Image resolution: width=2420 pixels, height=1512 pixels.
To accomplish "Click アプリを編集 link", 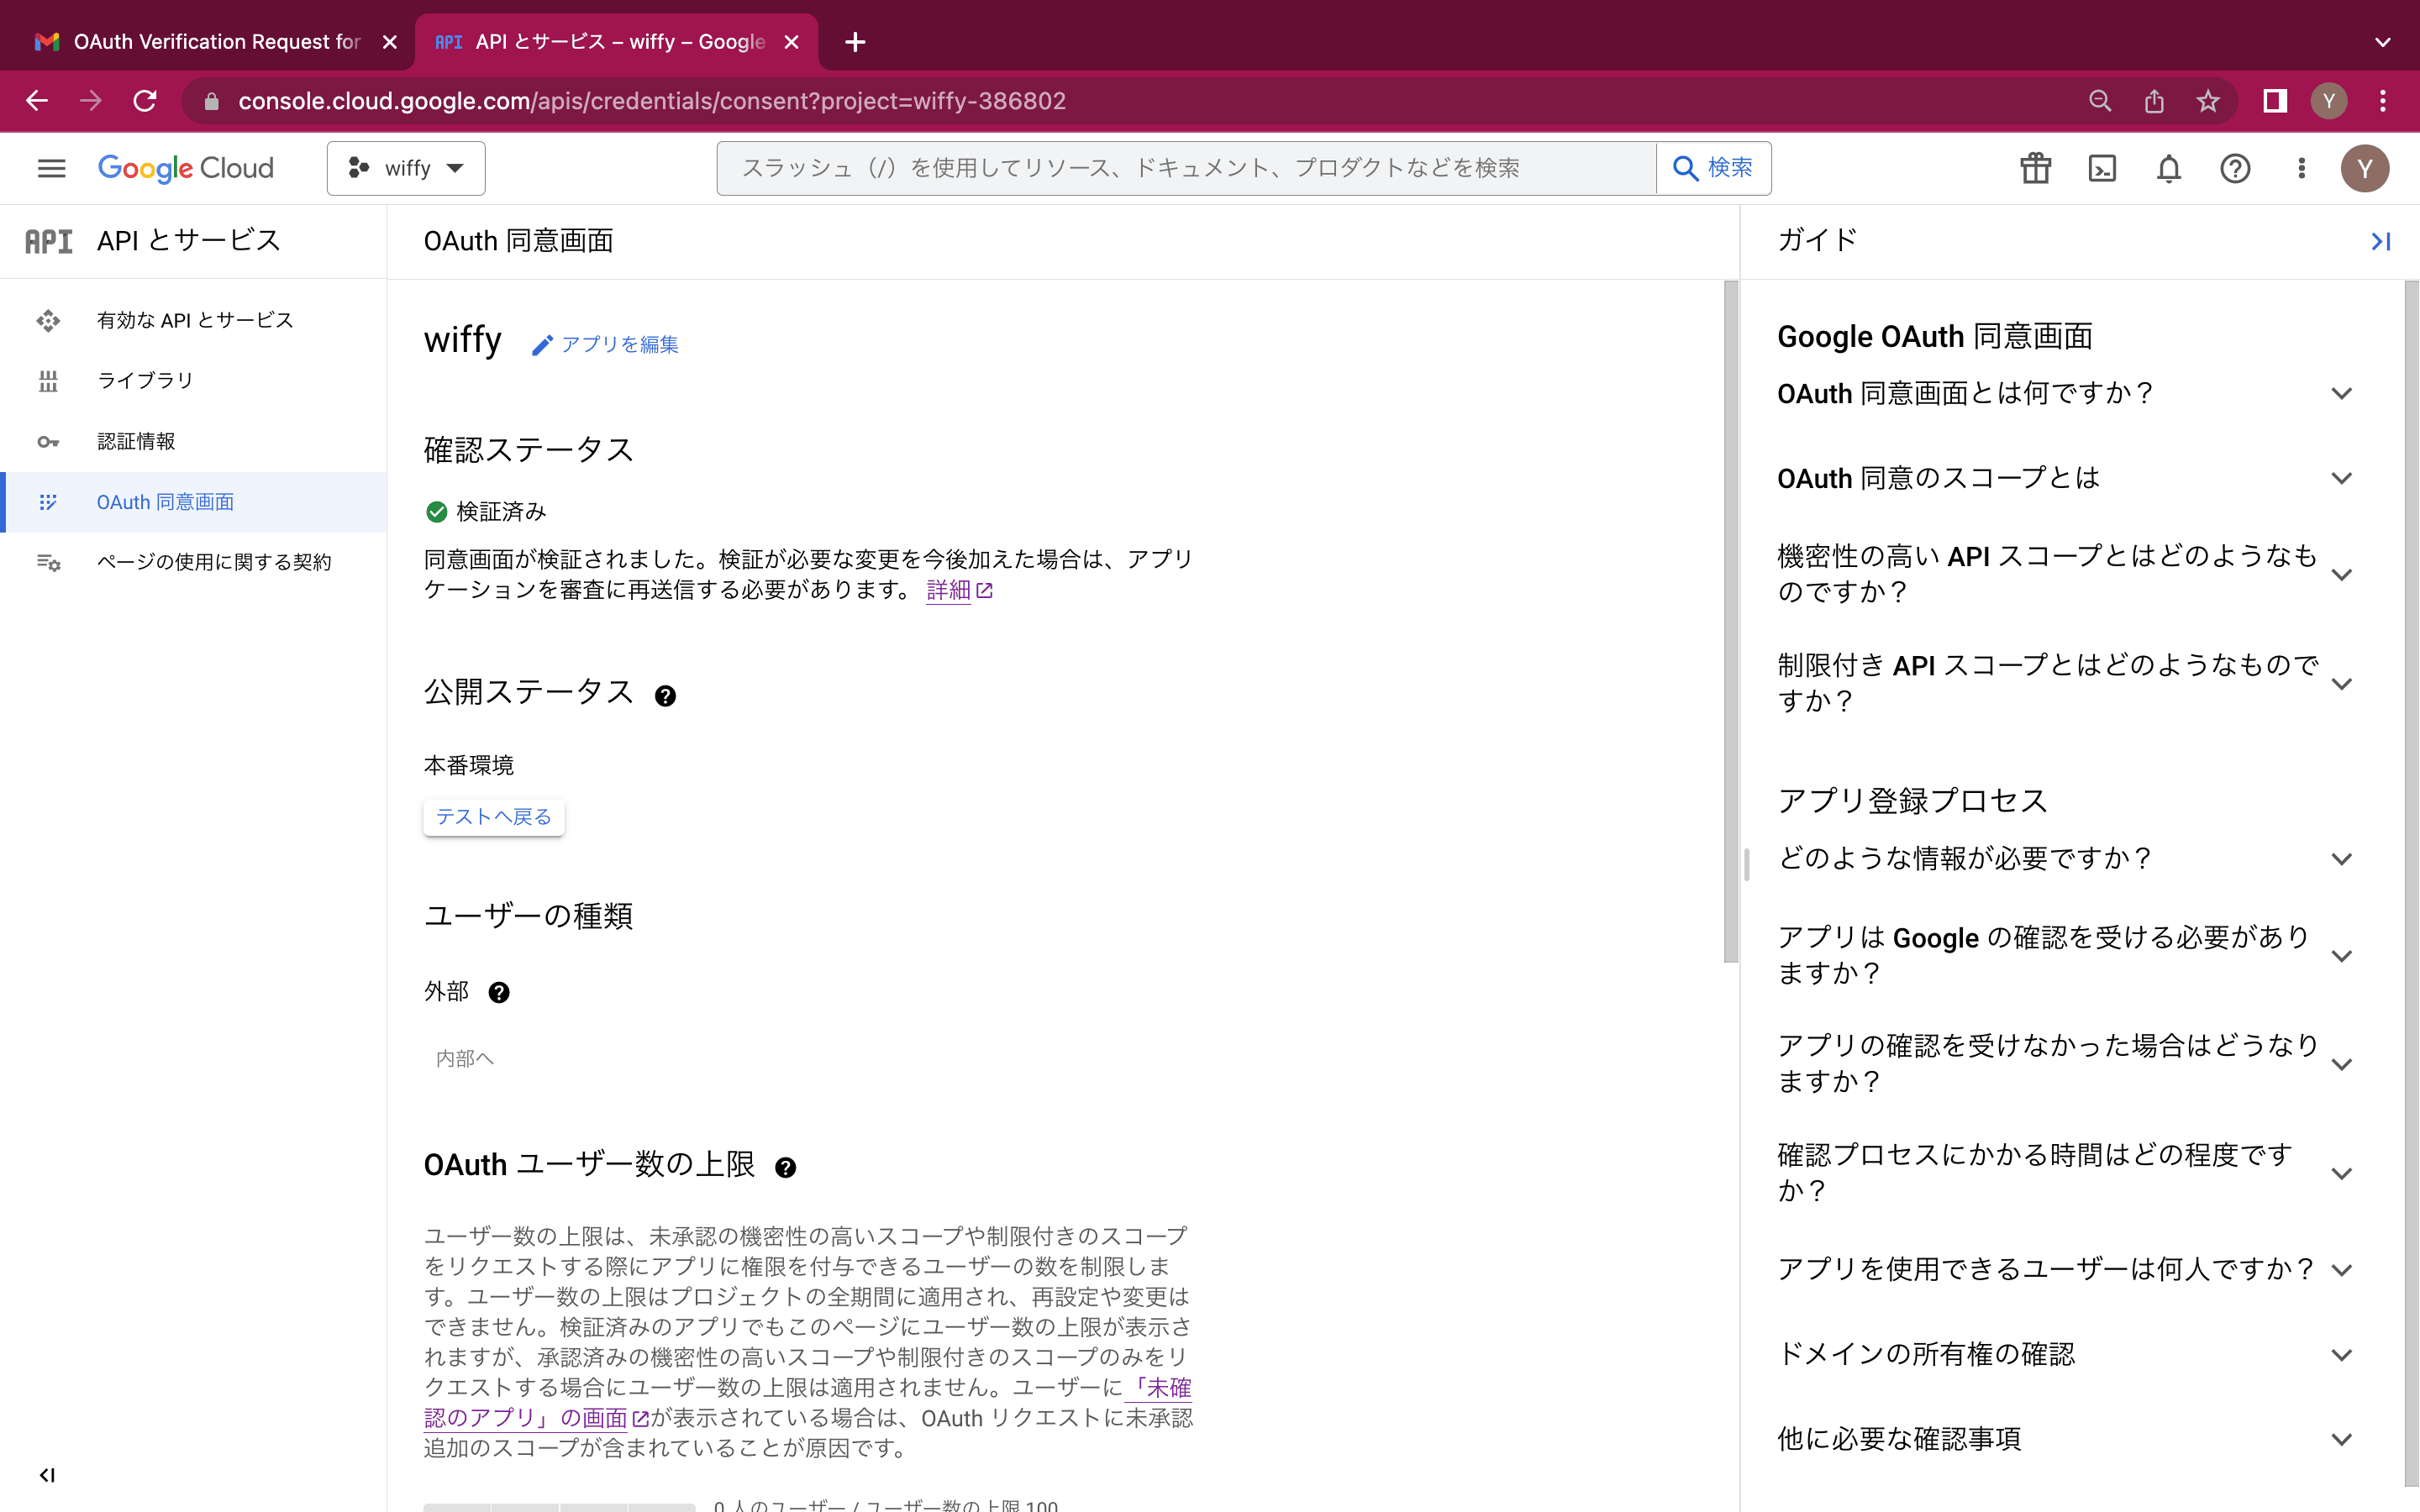I will [x=606, y=345].
